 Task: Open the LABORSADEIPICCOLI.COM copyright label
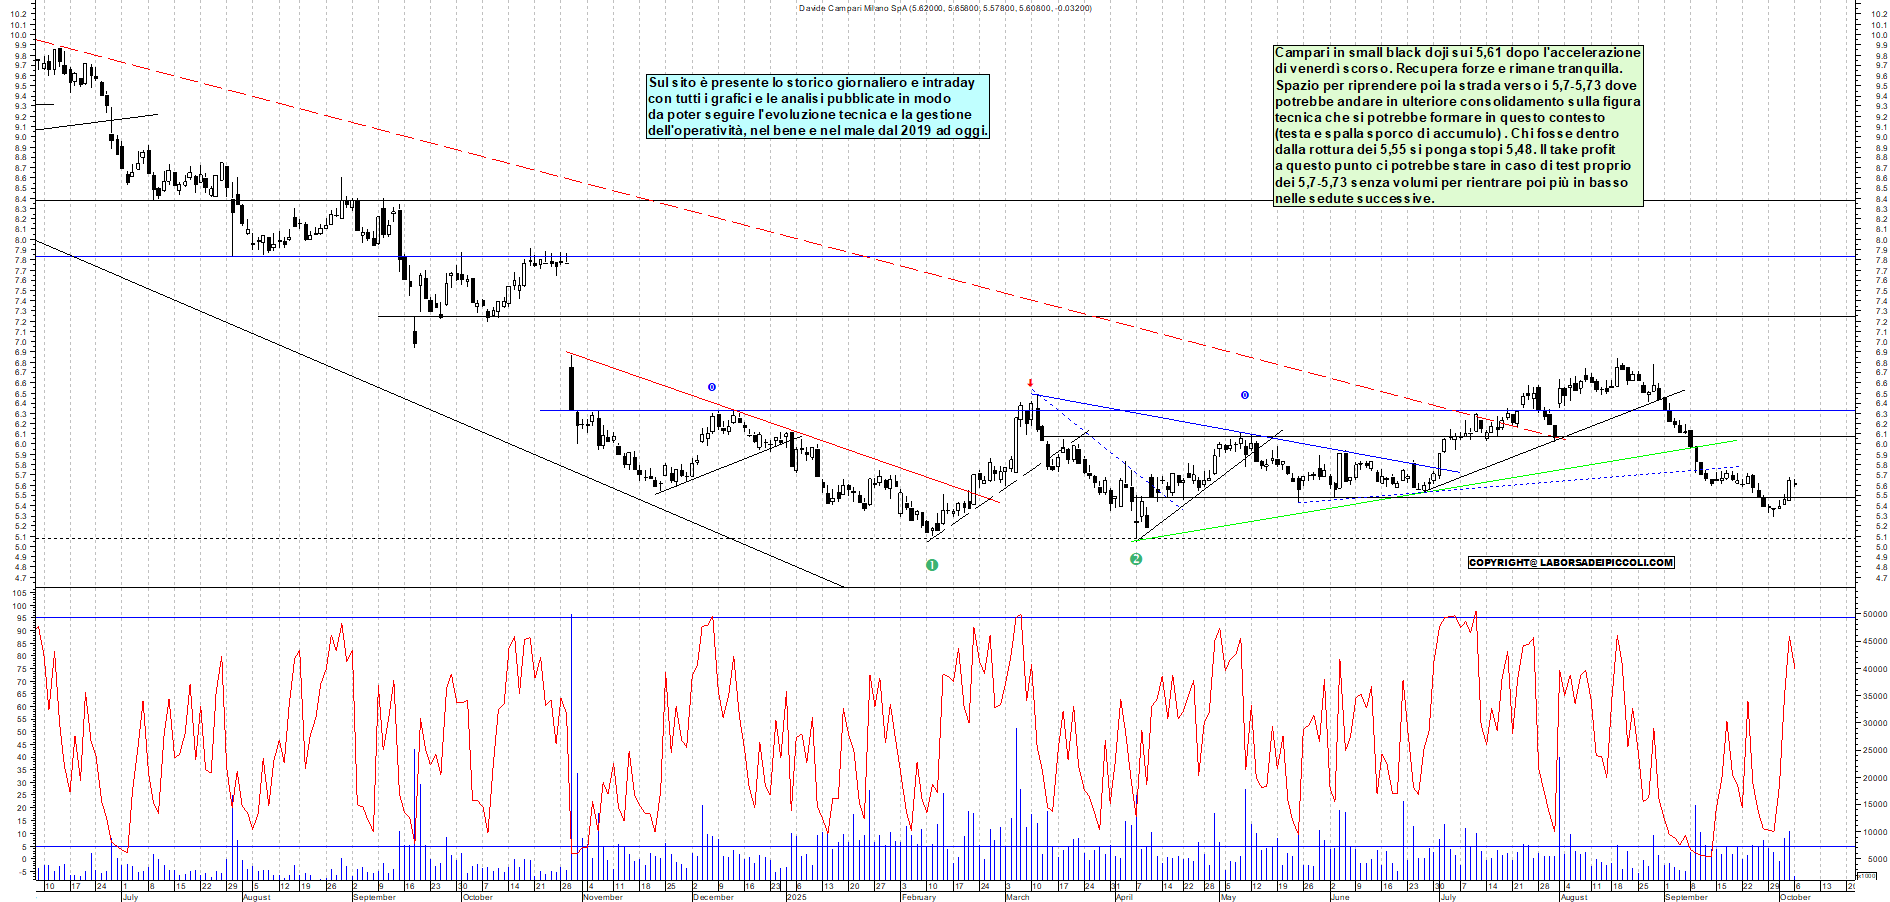(x=1571, y=562)
